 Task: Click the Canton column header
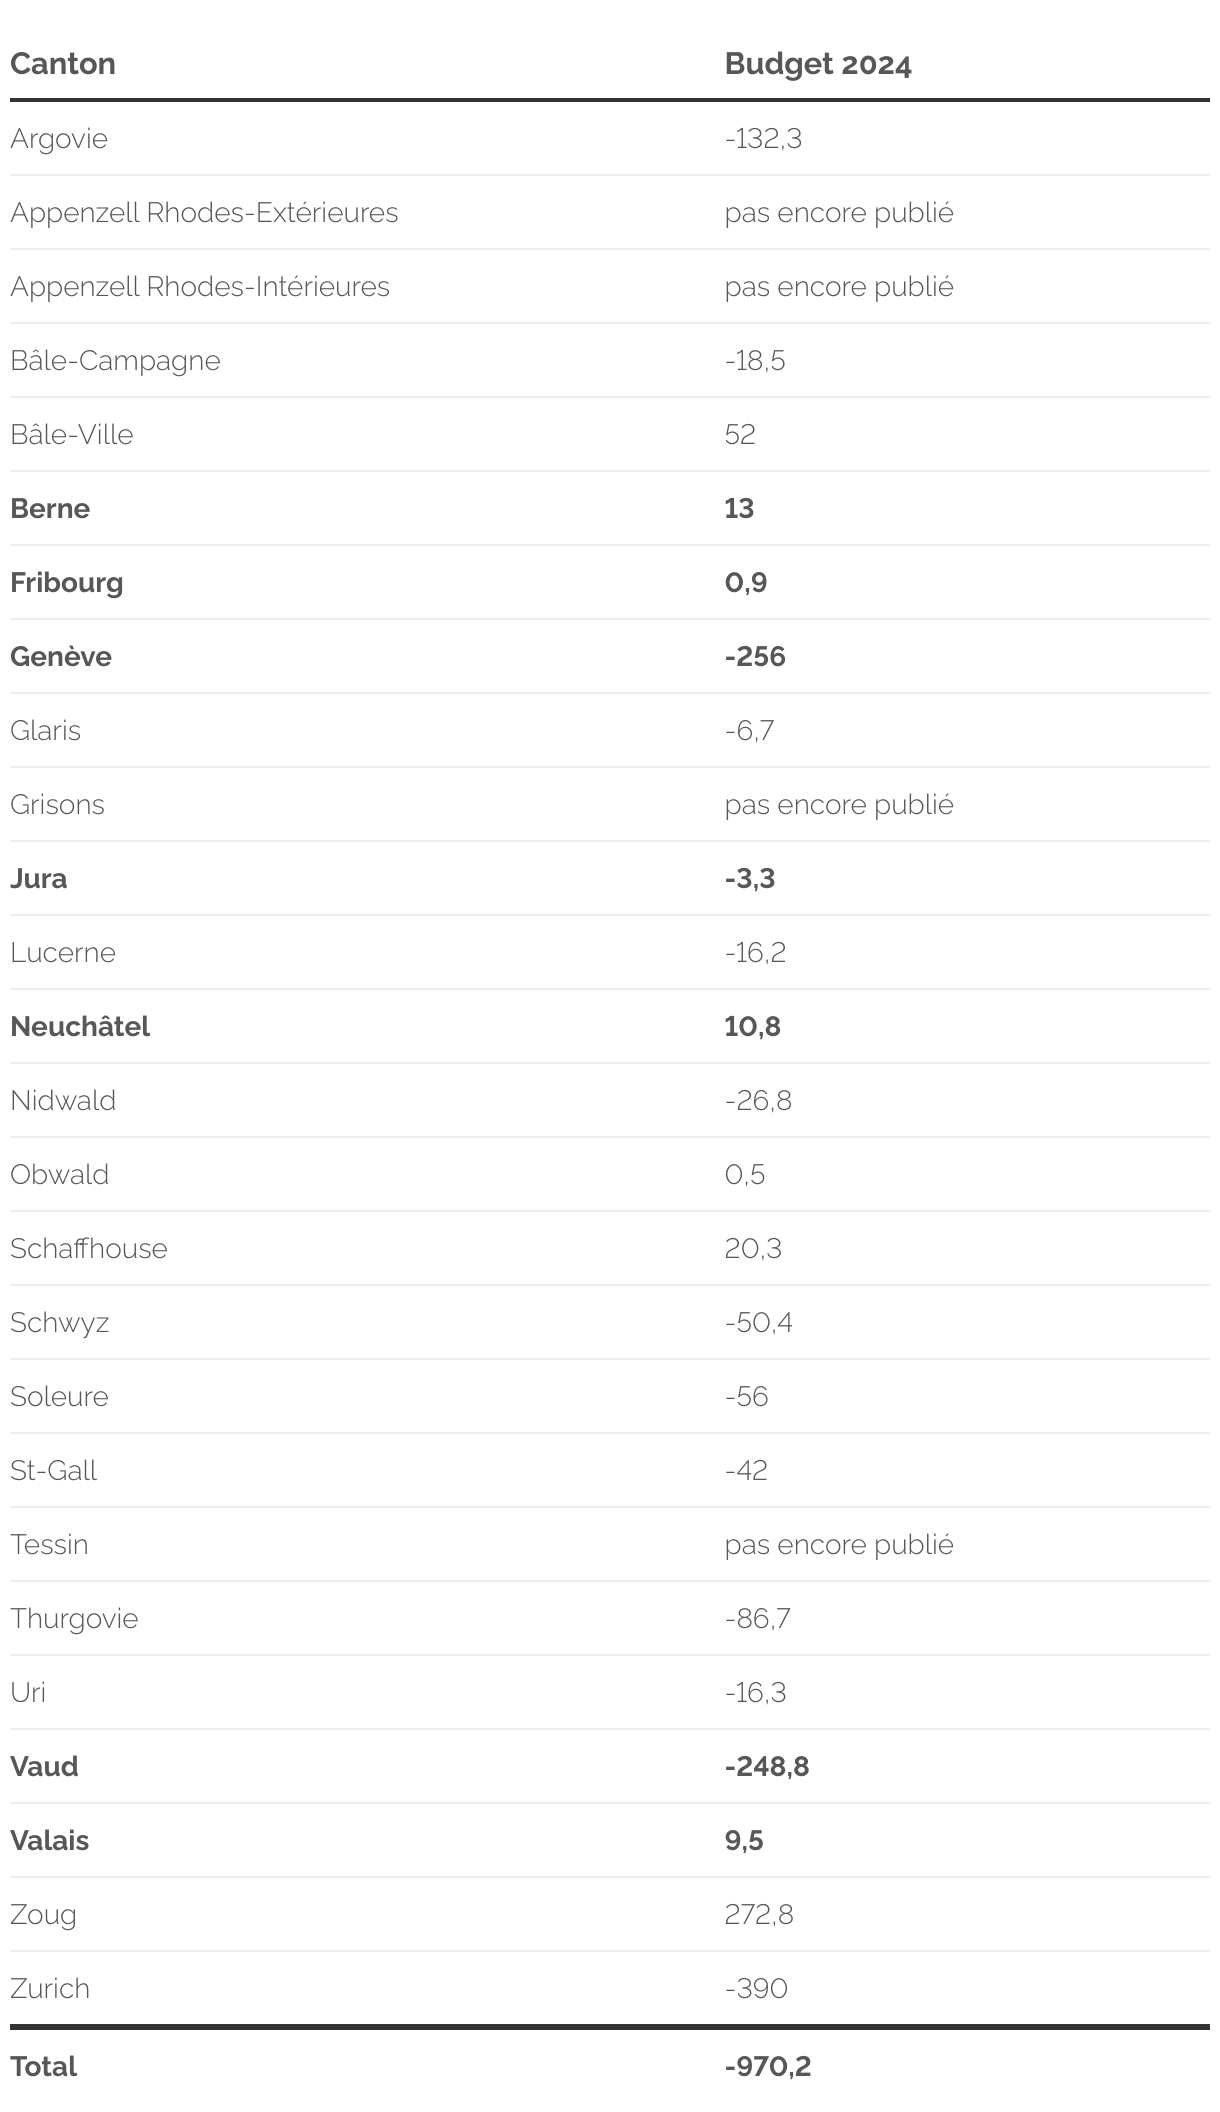pos(63,64)
